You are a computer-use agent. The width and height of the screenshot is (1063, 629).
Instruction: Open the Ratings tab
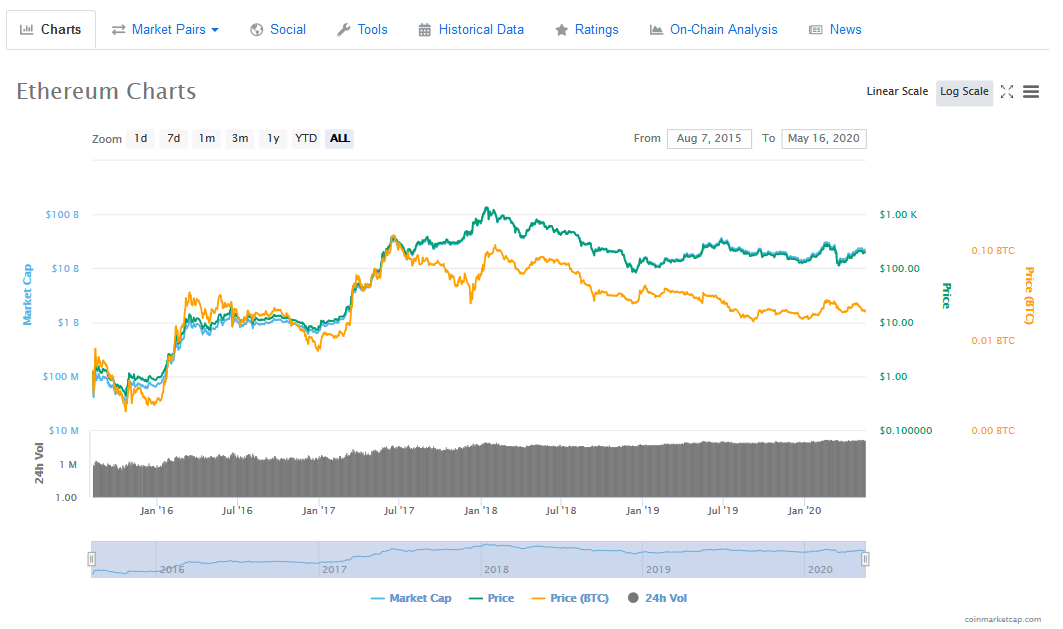[587, 30]
